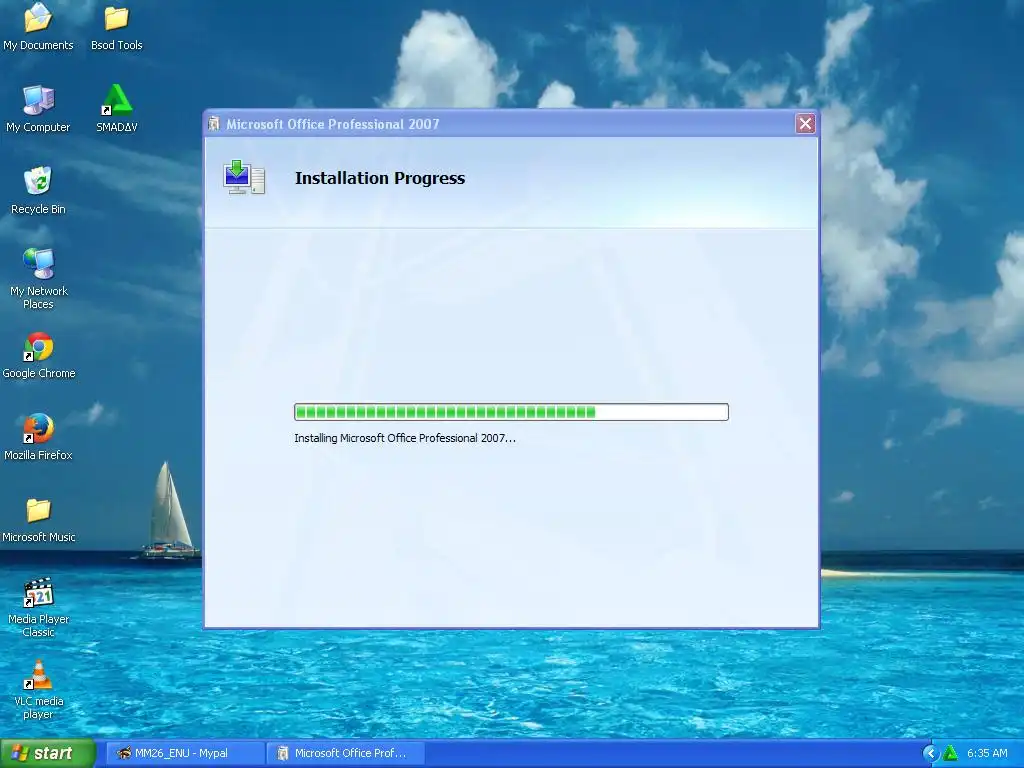Close the Office 2007 setup window
Viewport: 1024px width, 768px height.
(x=805, y=123)
